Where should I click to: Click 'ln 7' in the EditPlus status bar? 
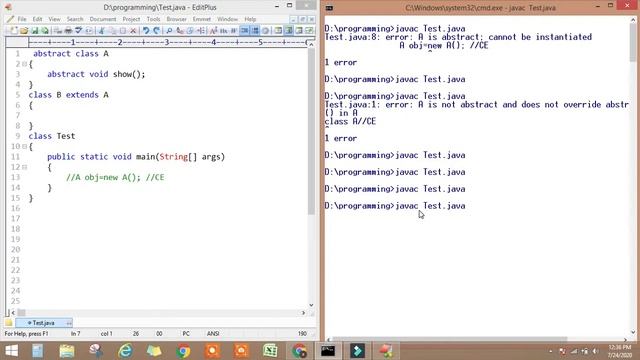[76, 333]
